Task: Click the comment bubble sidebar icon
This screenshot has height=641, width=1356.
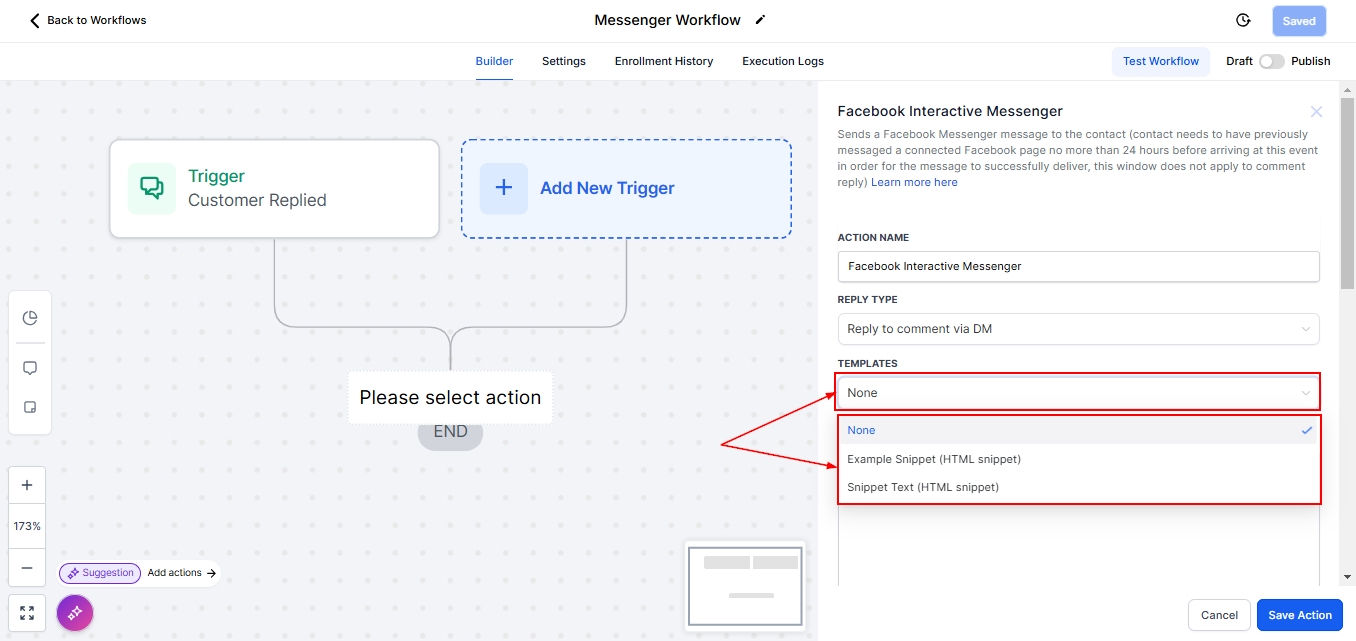Action: click(x=30, y=368)
